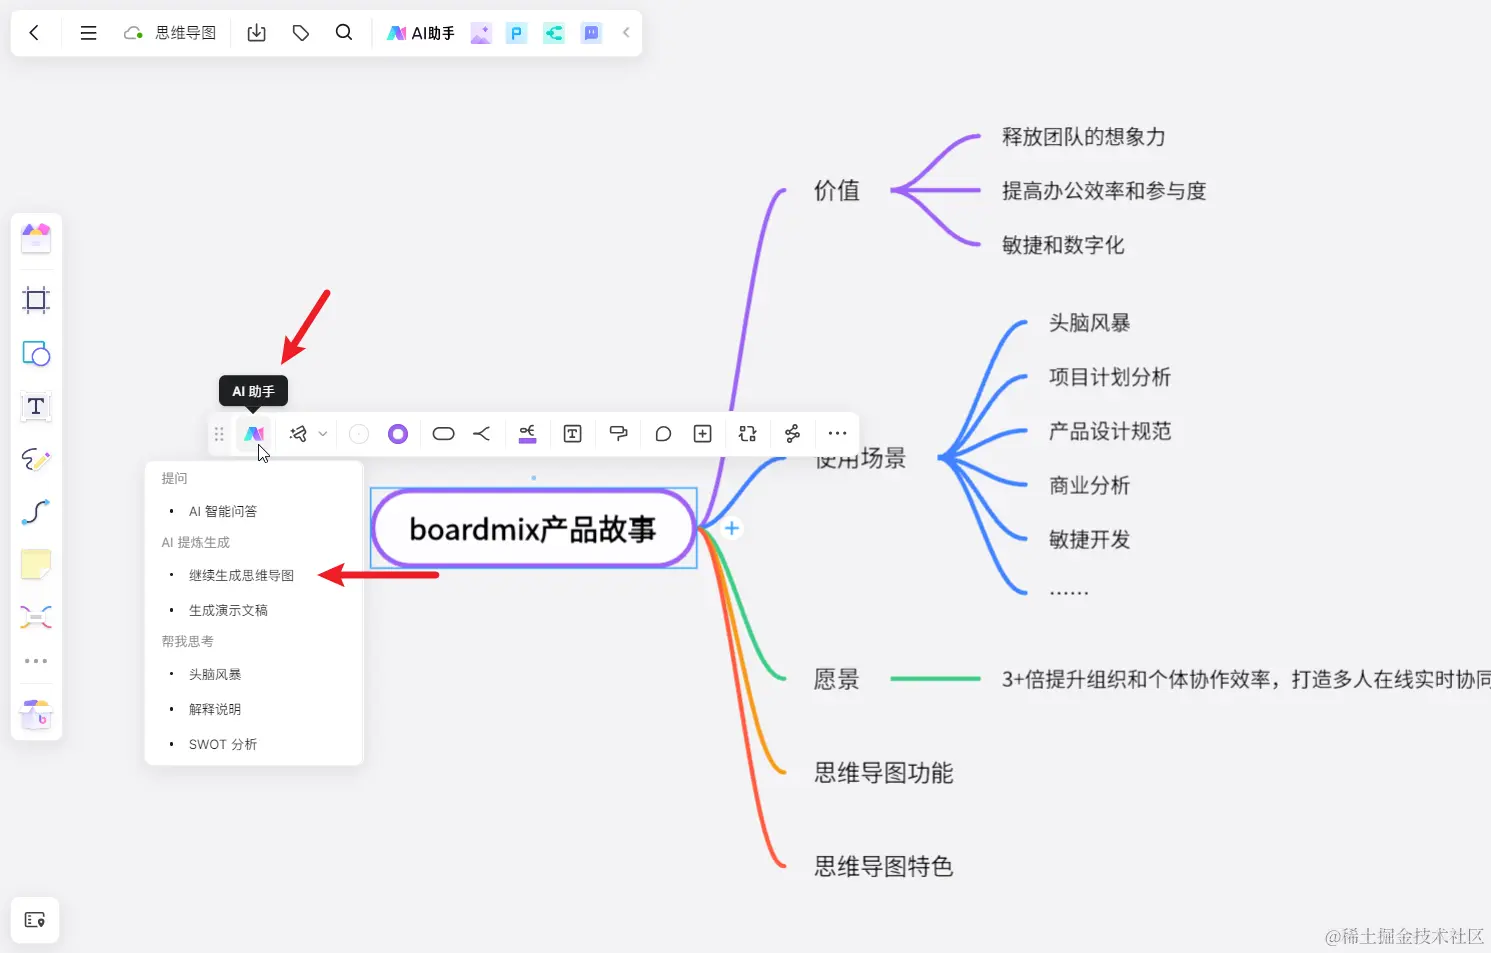Screen dimensions: 1491x953
Task: Choose SWOT 分析 from the AI menu
Action: pyautogui.click(x=223, y=743)
